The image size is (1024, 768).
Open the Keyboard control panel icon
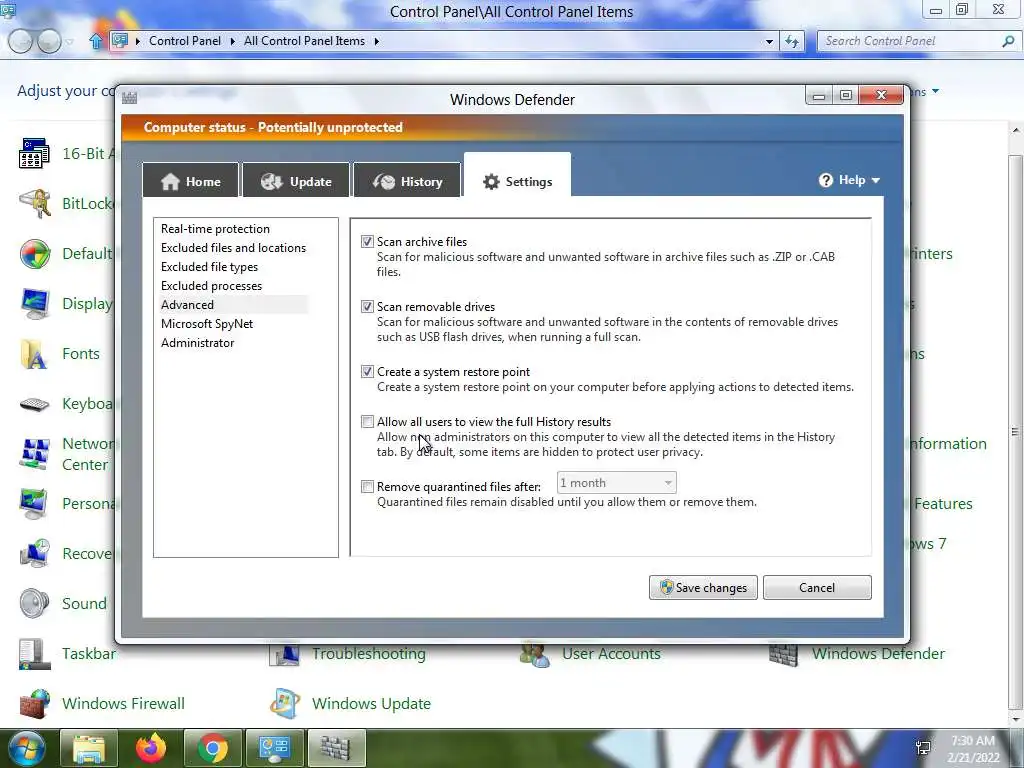(34, 404)
